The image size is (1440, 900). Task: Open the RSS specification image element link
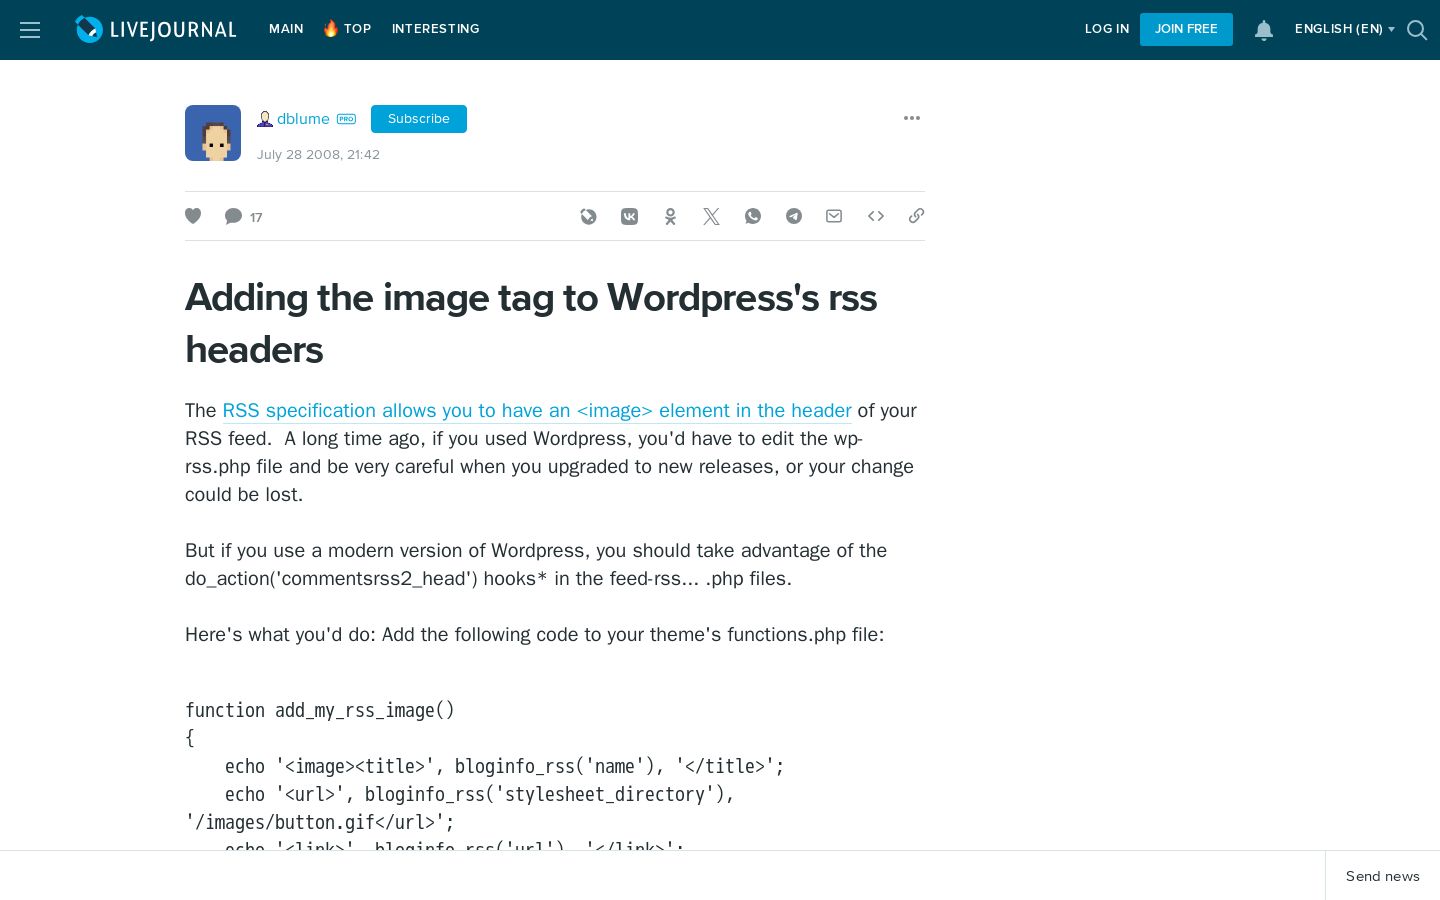pyautogui.click(x=537, y=411)
